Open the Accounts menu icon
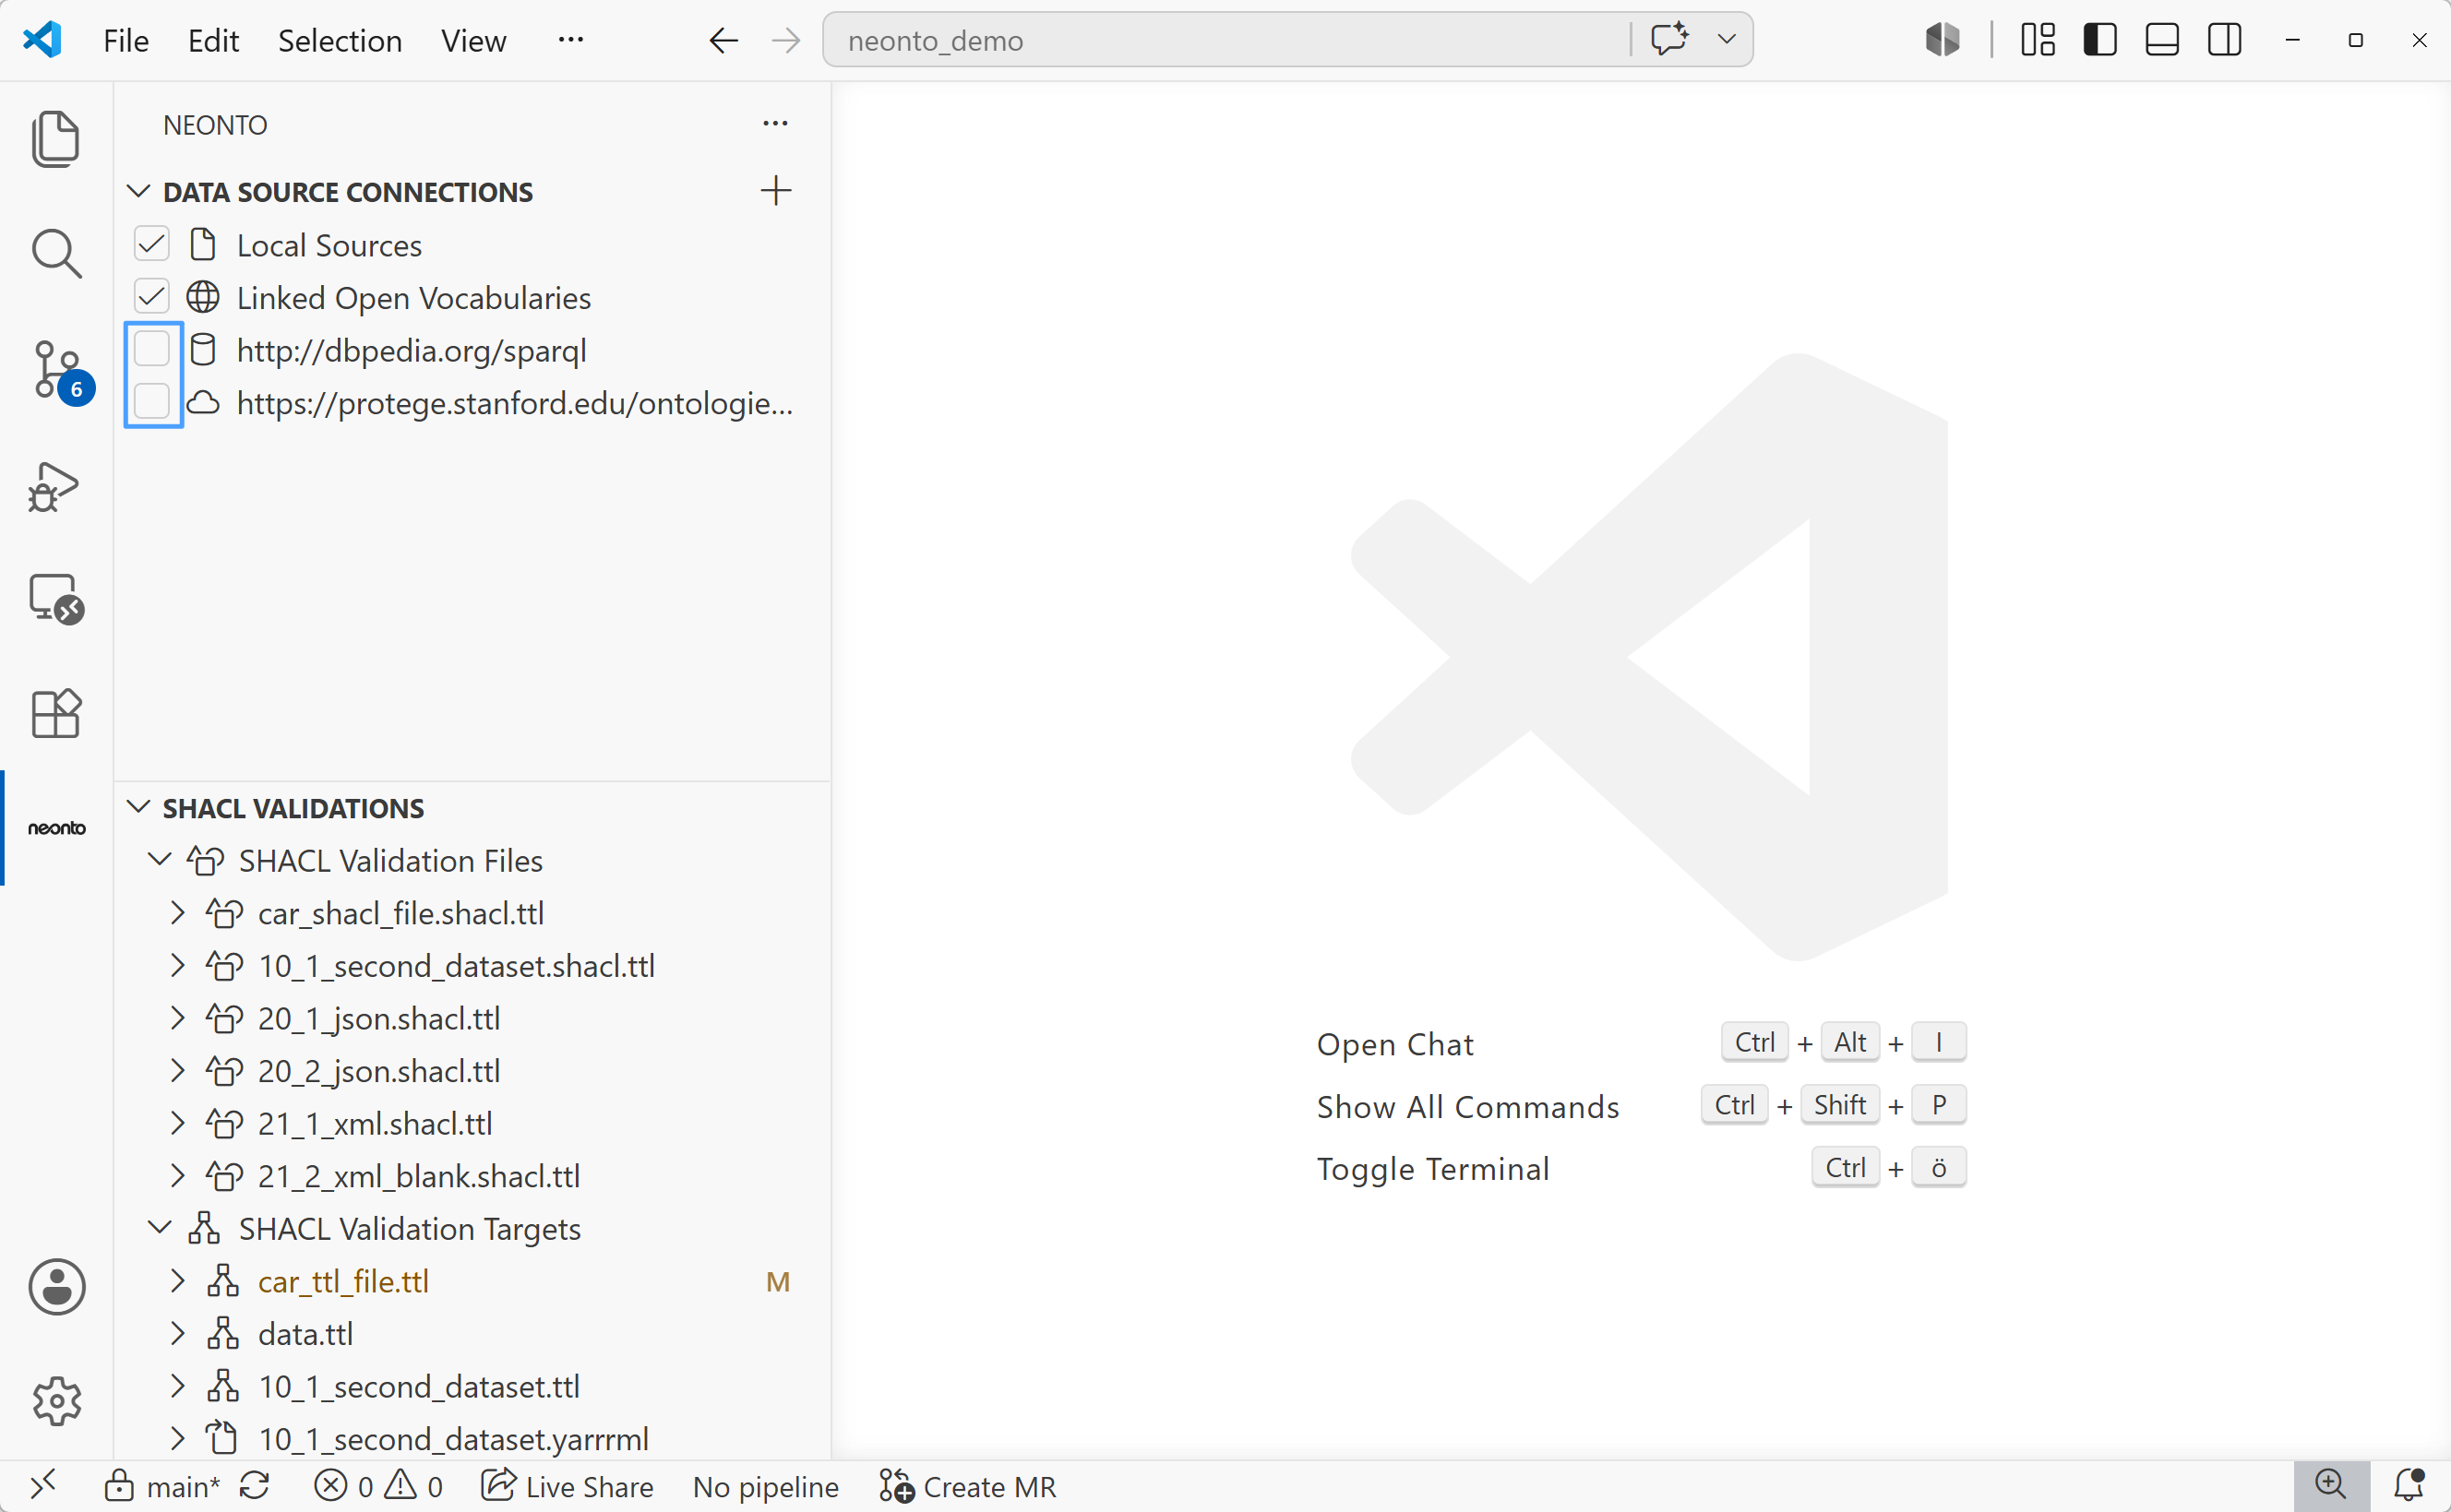2451x1512 pixels. point(57,1286)
